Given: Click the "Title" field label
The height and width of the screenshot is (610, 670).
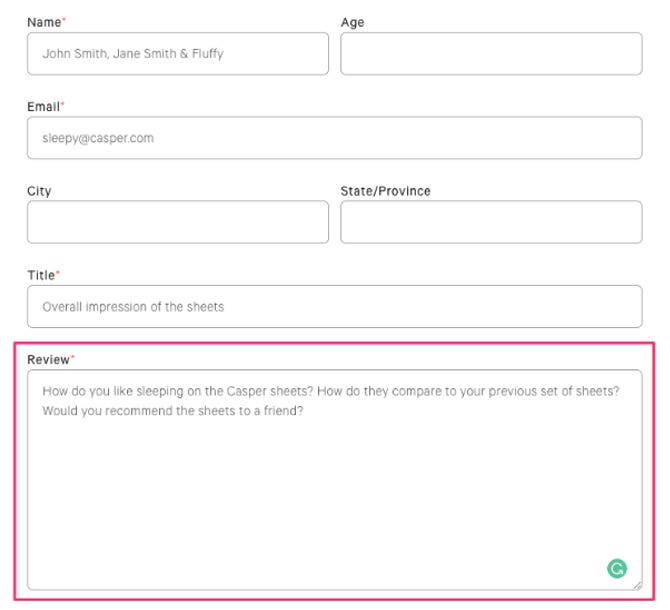Looking at the screenshot, I should [x=41, y=275].
